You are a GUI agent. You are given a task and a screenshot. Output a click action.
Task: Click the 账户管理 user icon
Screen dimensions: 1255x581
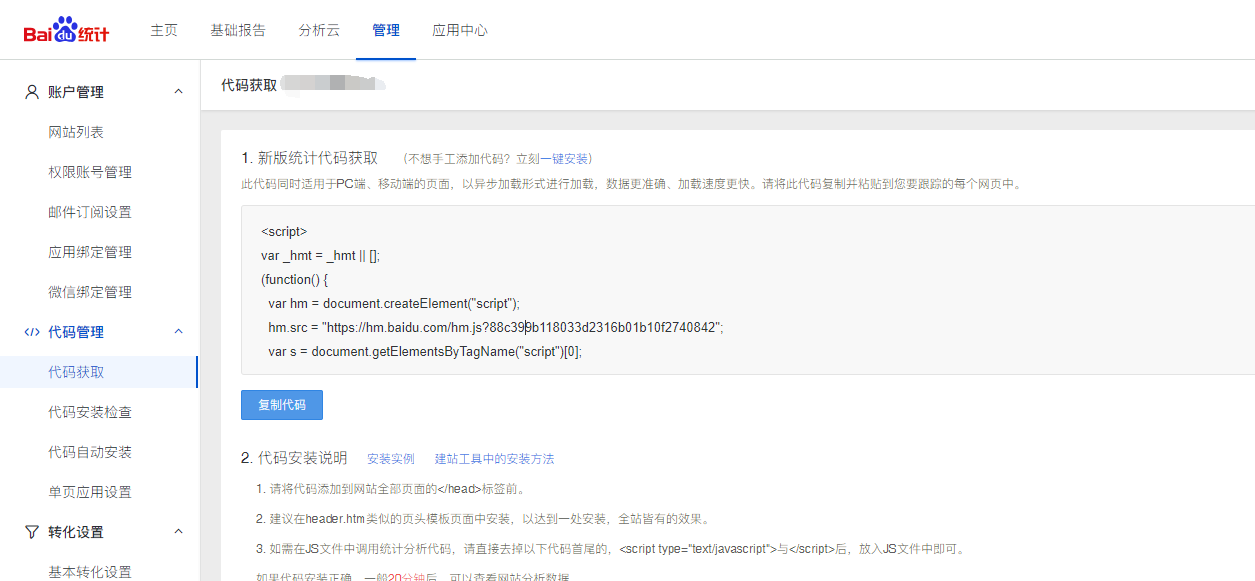pos(32,92)
